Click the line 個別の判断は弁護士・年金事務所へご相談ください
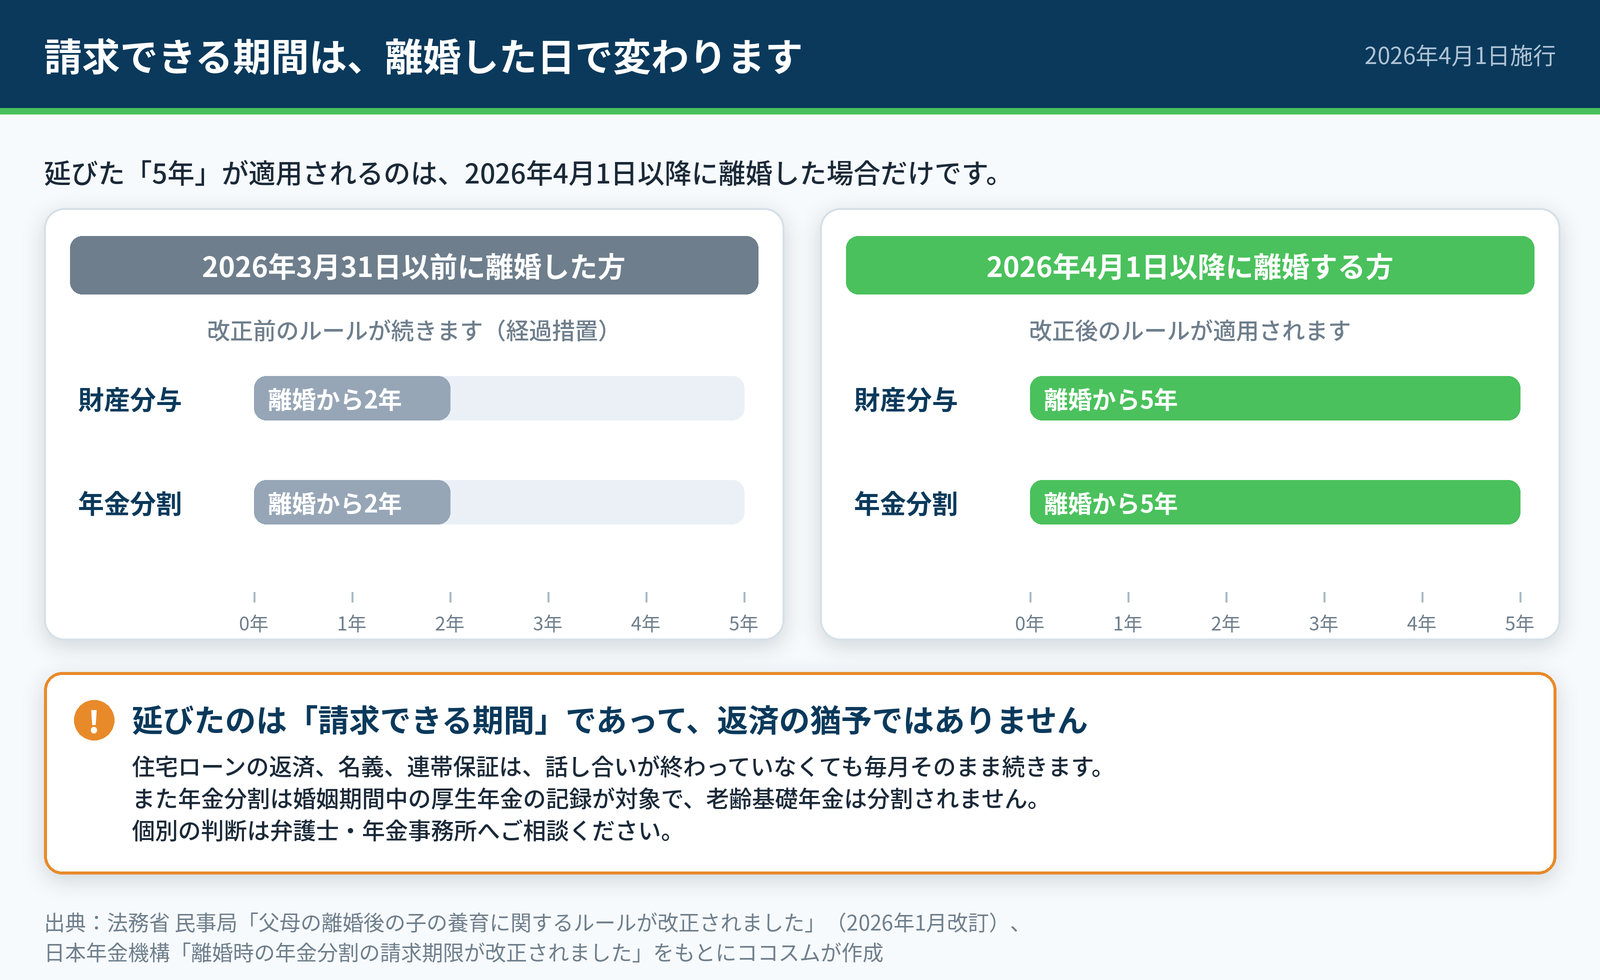 [x=404, y=831]
